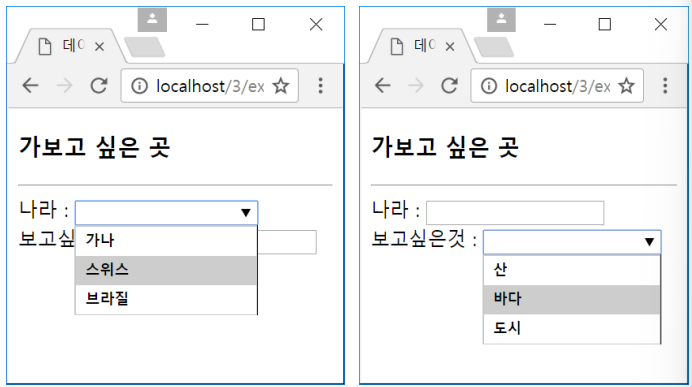Choose 산 from the datalist
Screen dimensions: 692x387
(x=572, y=270)
